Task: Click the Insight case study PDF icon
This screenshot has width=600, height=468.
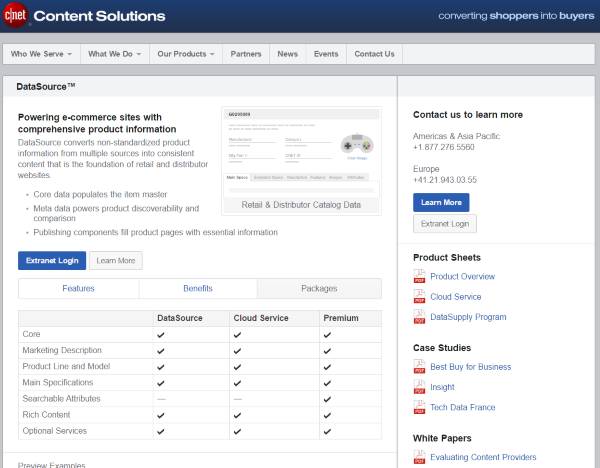Action: pyautogui.click(x=419, y=387)
